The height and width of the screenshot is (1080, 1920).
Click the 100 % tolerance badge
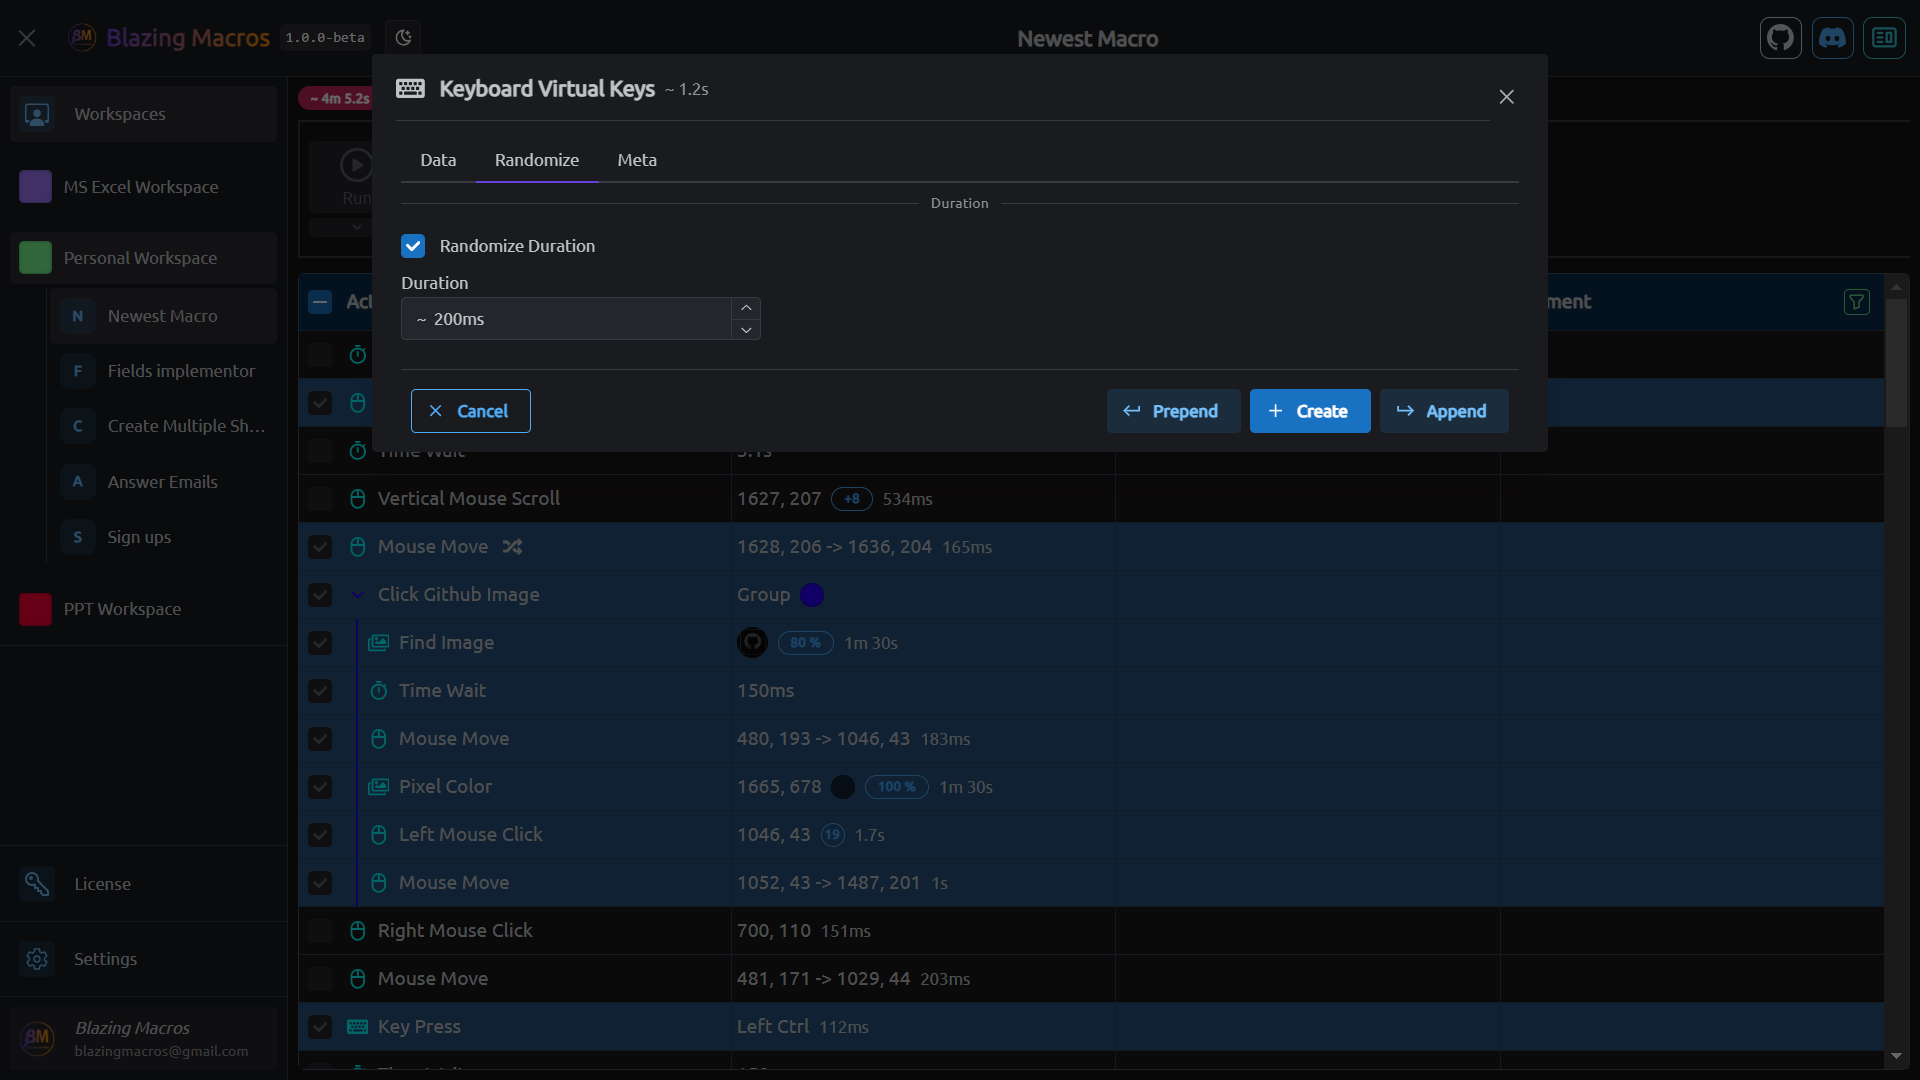(896, 787)
